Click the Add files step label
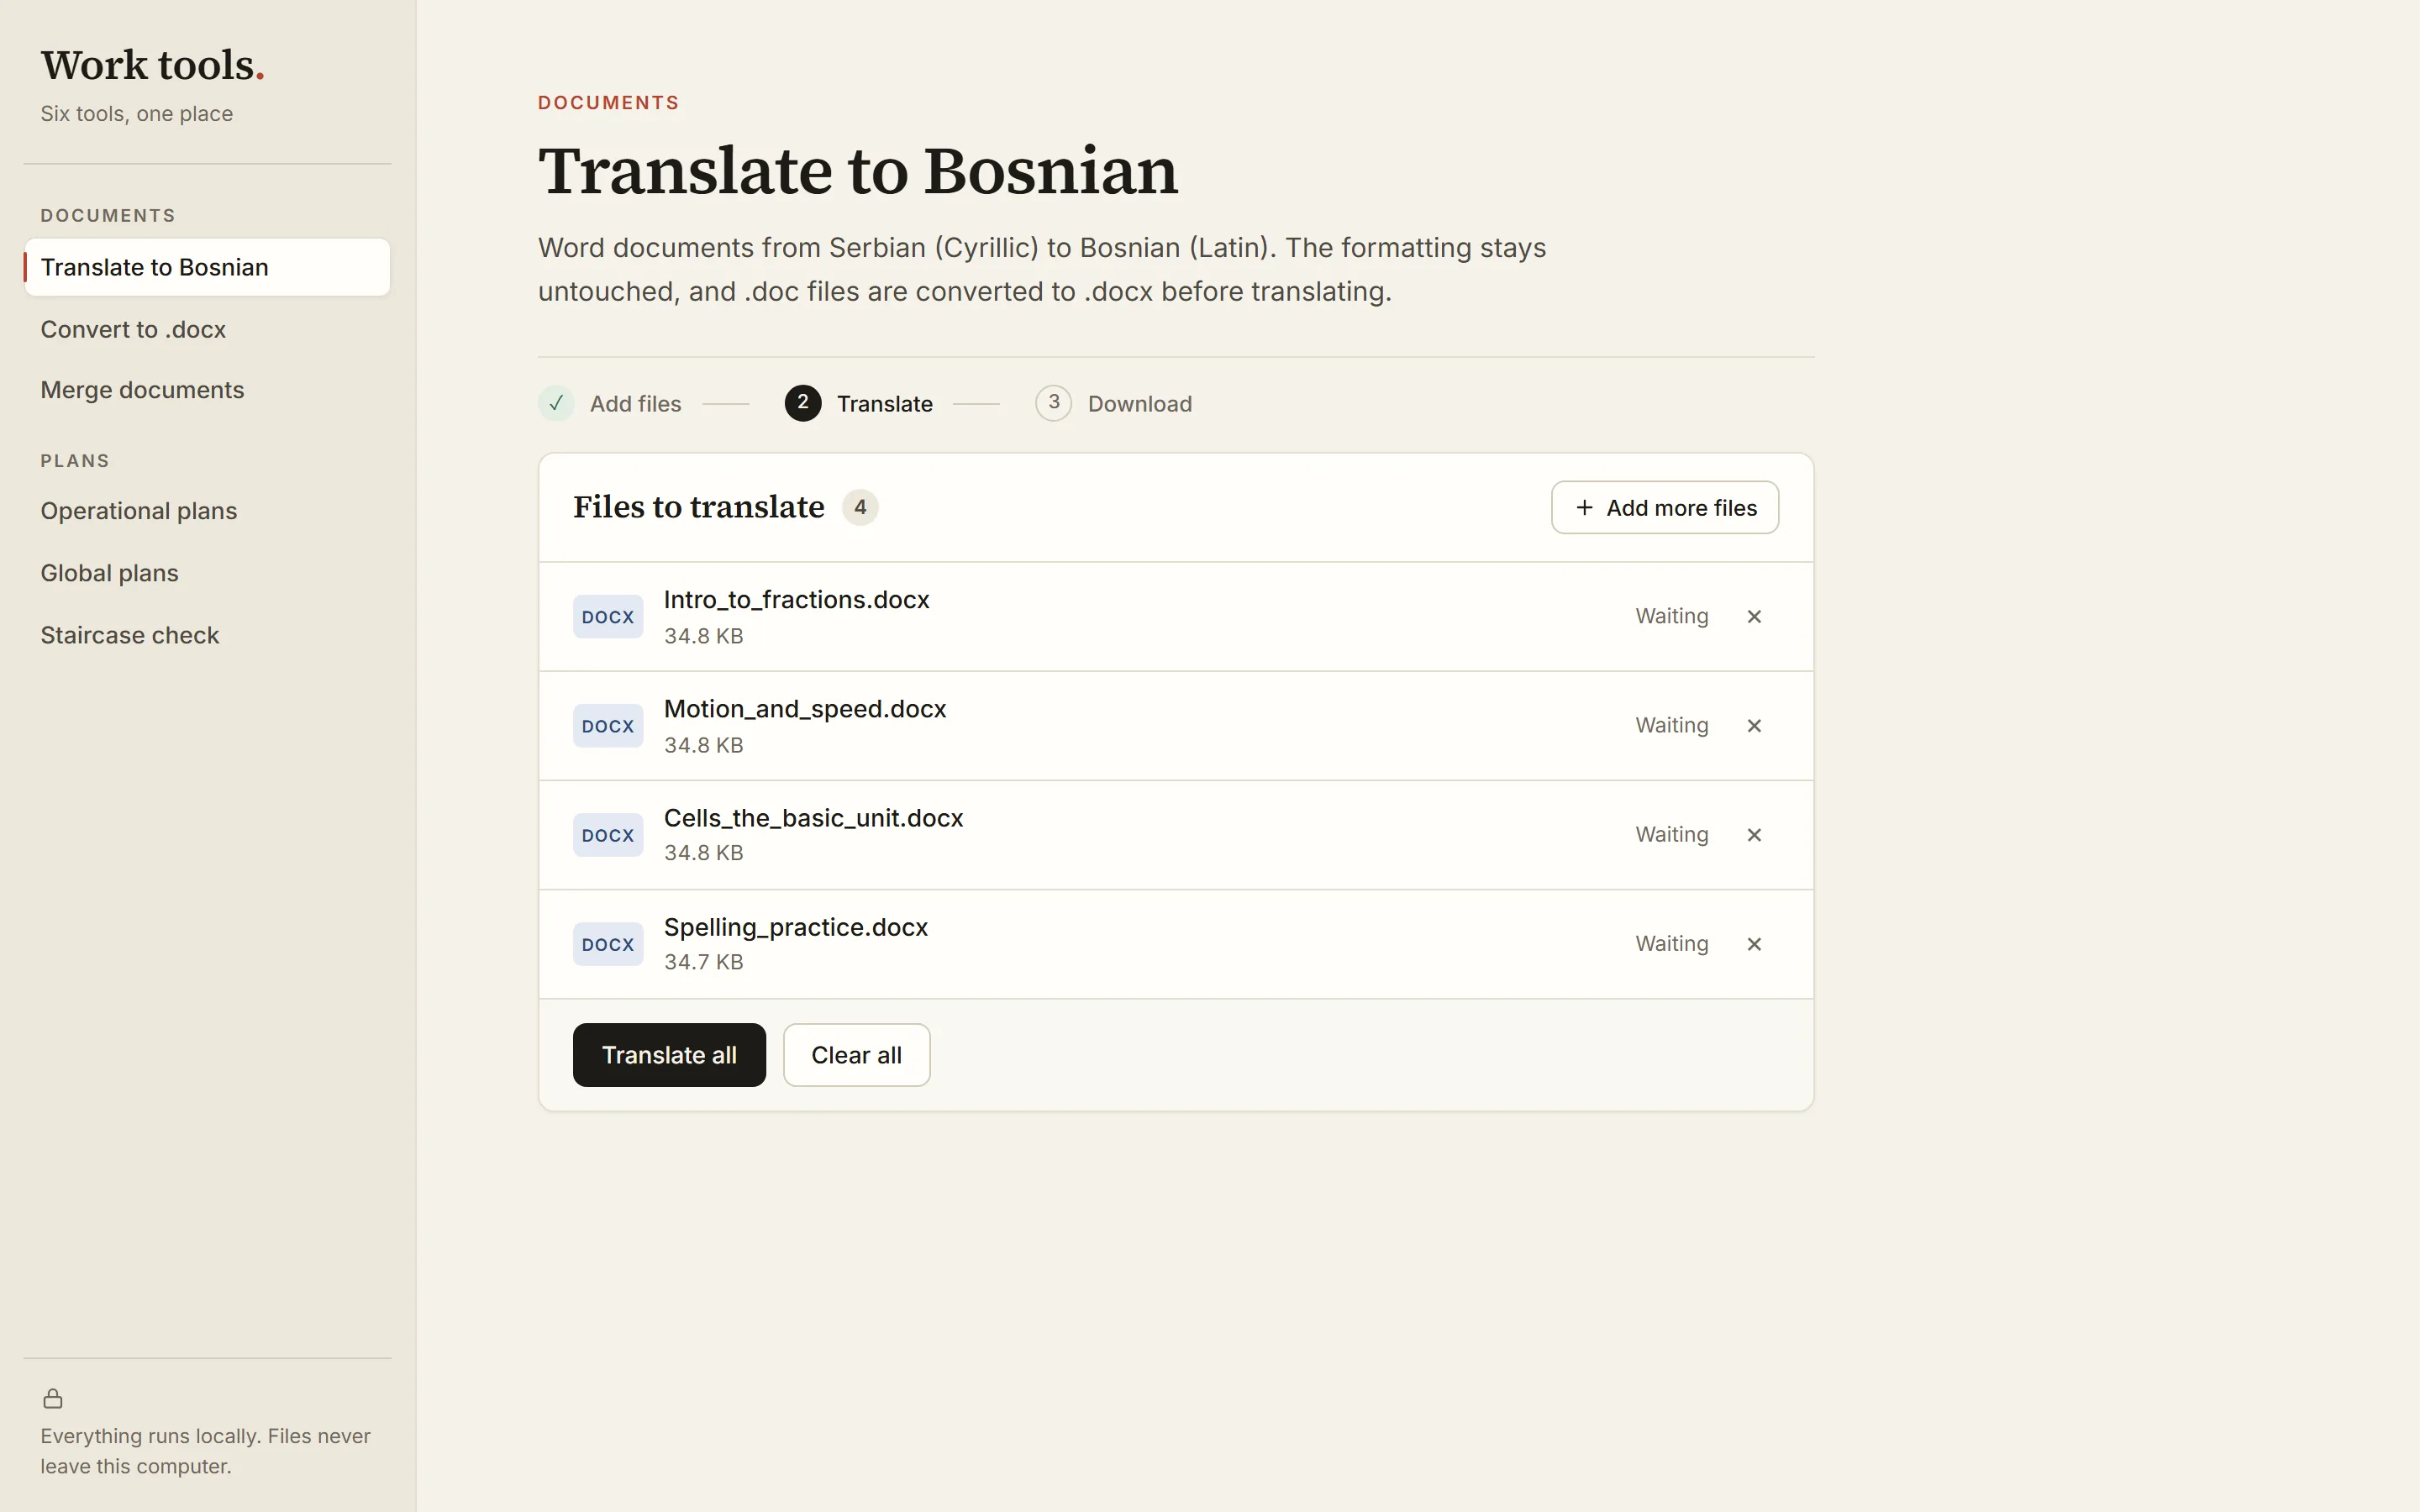 tap(636, 404)
